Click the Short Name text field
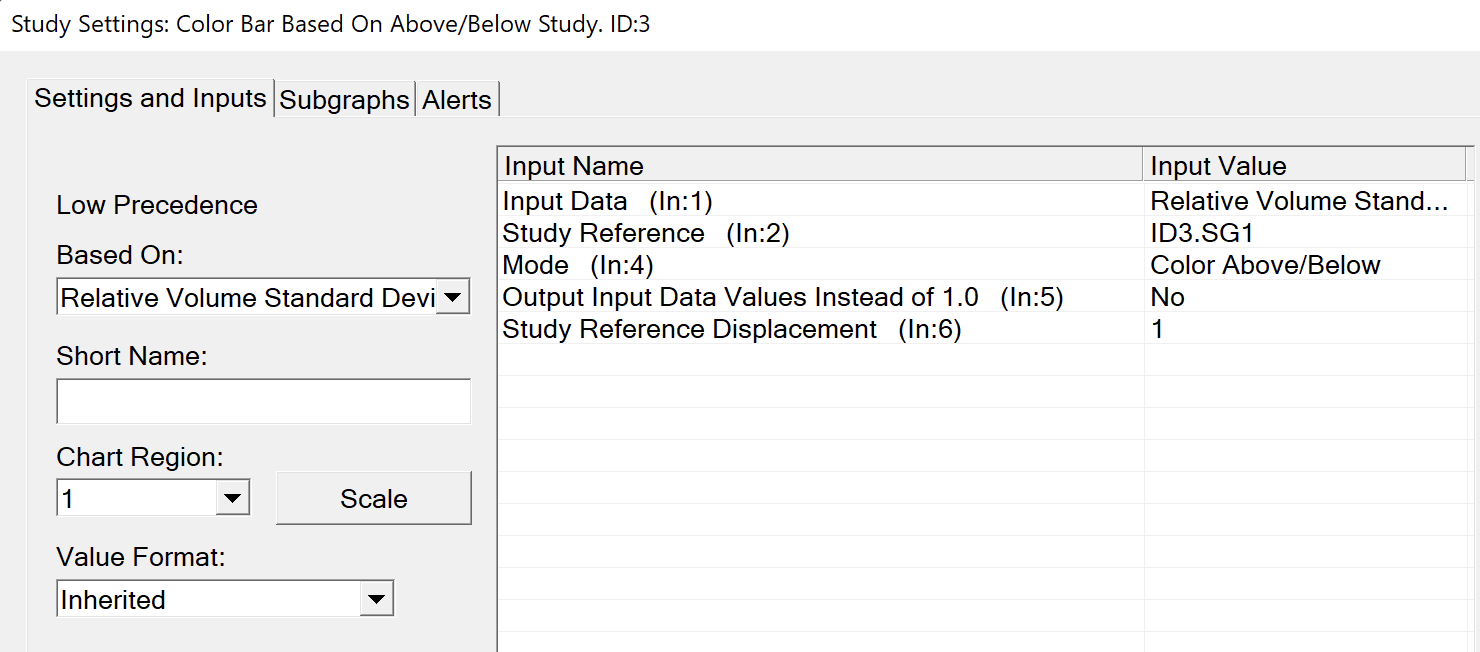 click(263, 401)
